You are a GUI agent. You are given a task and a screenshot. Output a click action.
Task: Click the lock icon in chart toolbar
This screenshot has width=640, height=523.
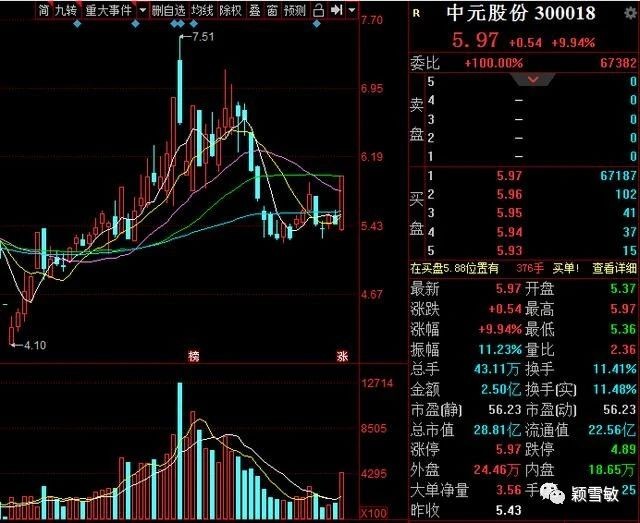point(318,10)
